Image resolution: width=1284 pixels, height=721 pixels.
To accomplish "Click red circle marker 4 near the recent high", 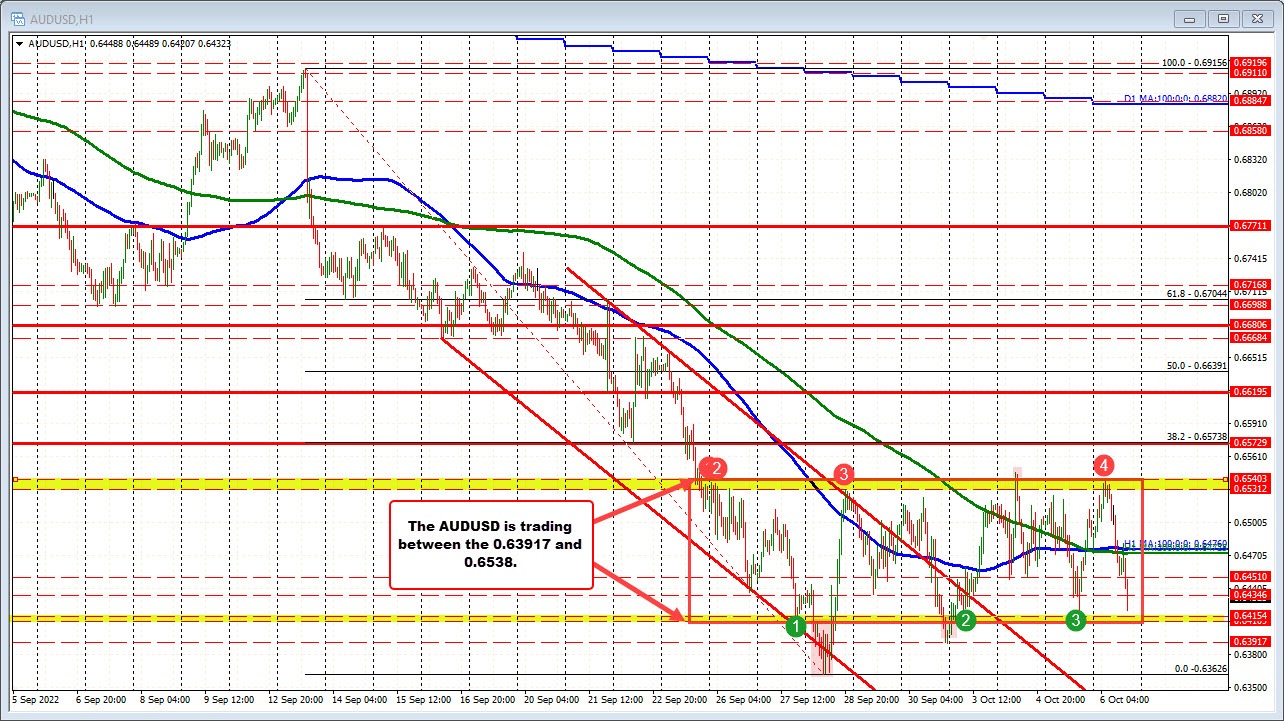I will click(x=1103, y=465).
